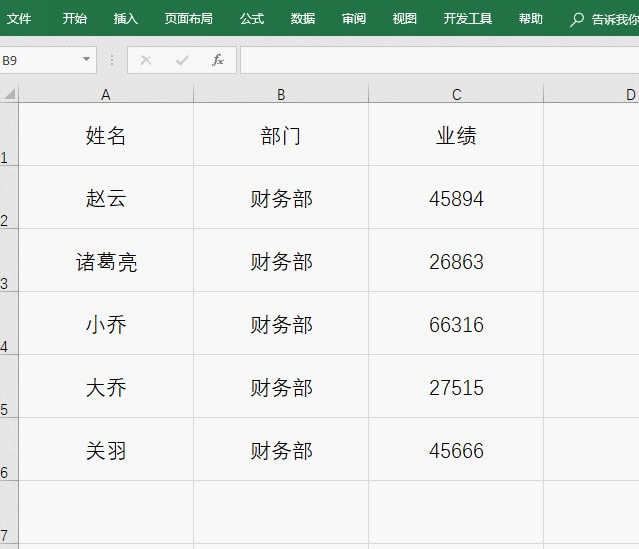639x549 pixels.
Task: Switch to the 开始 ribbon tab
Action: pos(75,19)
